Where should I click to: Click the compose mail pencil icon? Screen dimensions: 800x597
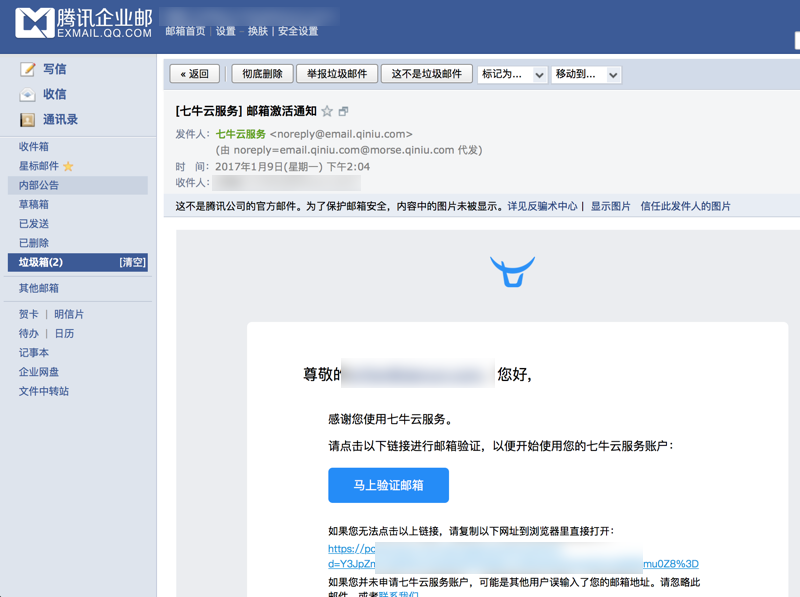28,69
